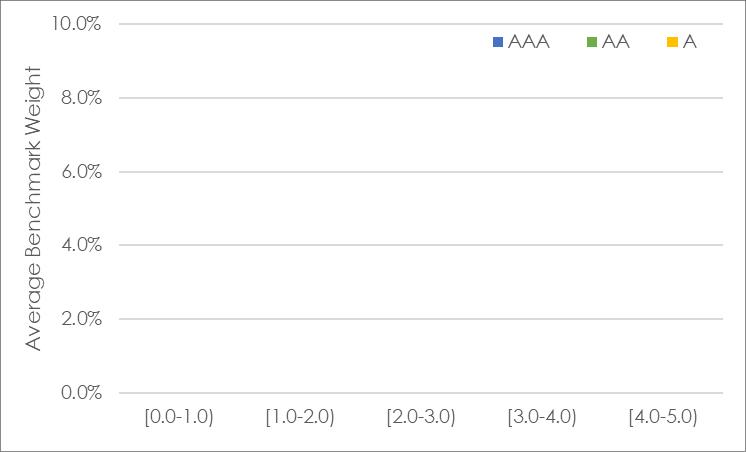Click the green AA legend swatch
Viewport: 746px width, 452px height.
(592, 42)
